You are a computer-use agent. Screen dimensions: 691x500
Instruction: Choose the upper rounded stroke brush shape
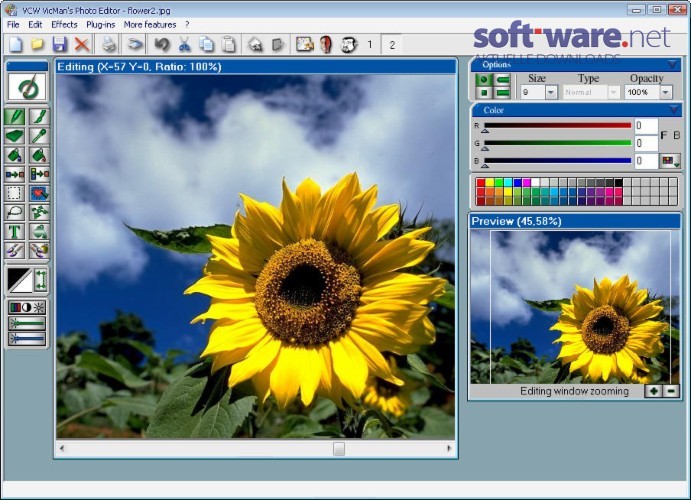point(503,80)
